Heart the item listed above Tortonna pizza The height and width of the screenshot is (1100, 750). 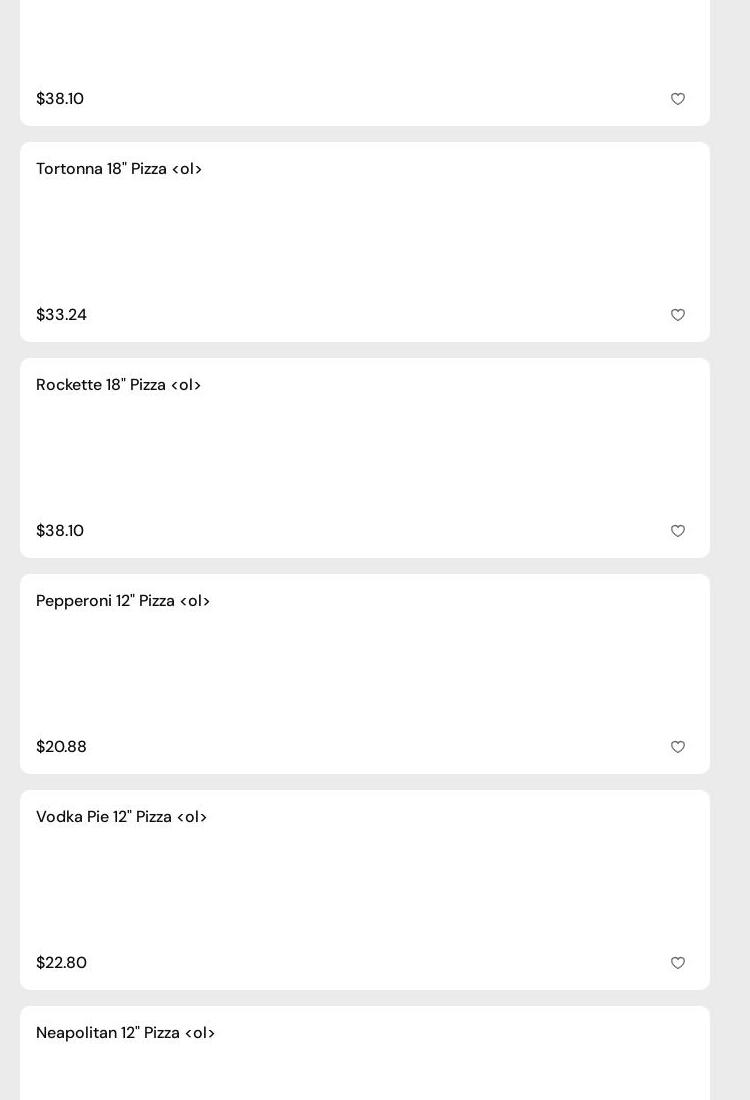coord(678,99)
